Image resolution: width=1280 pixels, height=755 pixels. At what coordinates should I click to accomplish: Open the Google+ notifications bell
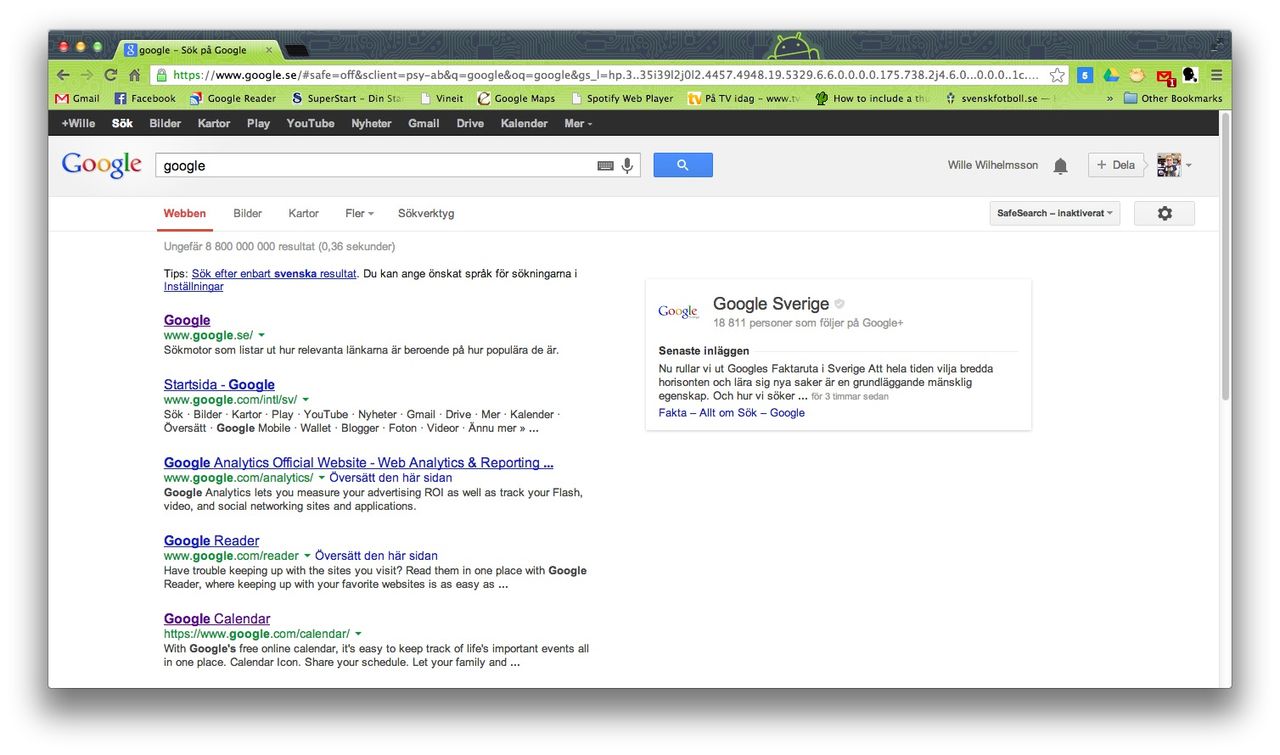tap(1061, 166)
